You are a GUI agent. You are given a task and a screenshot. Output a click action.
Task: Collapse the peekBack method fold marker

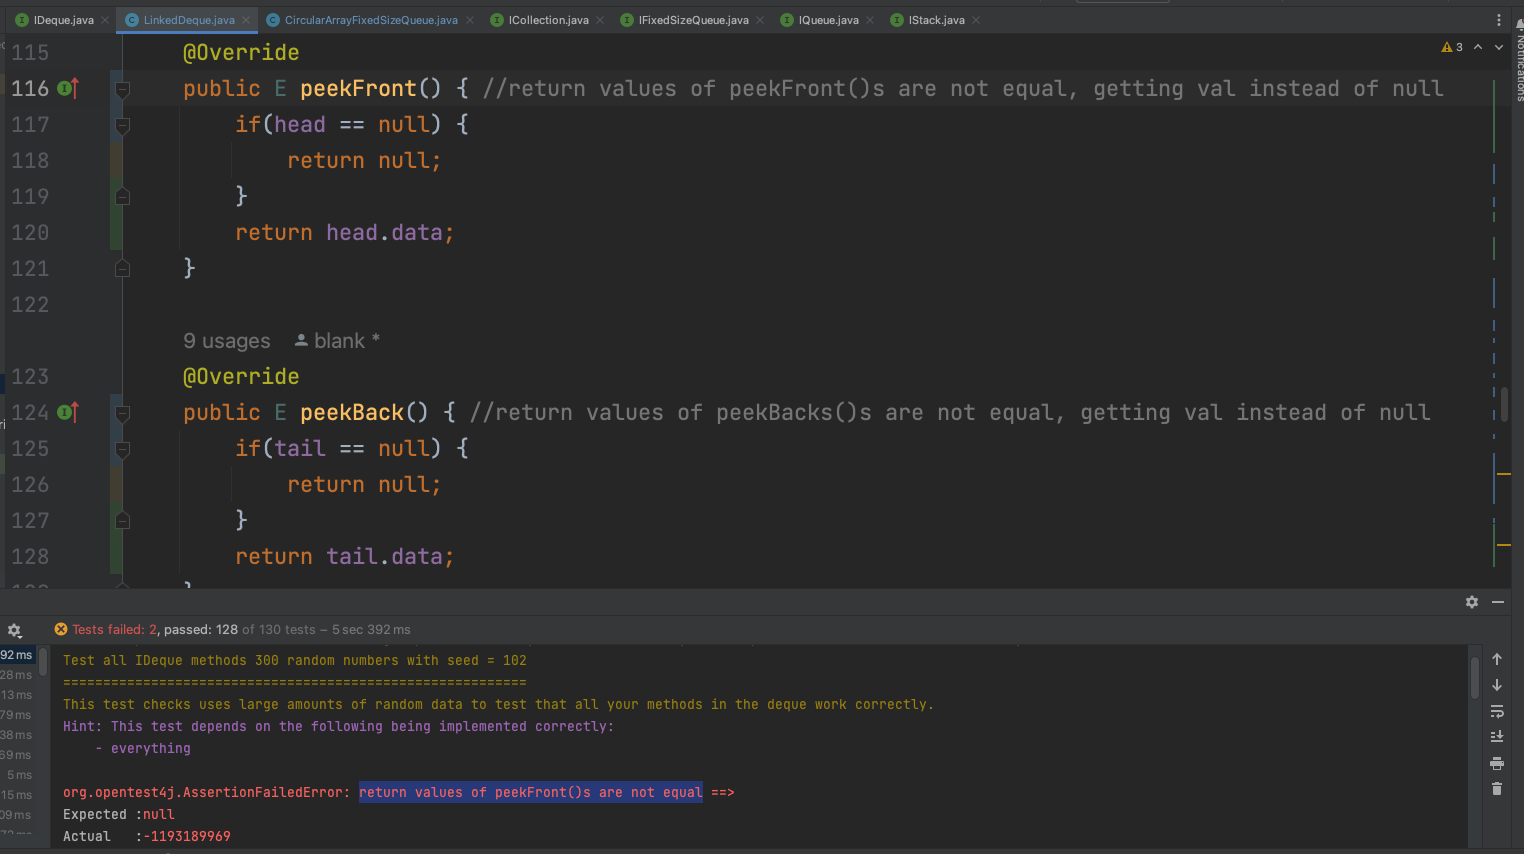pos(122,413)
